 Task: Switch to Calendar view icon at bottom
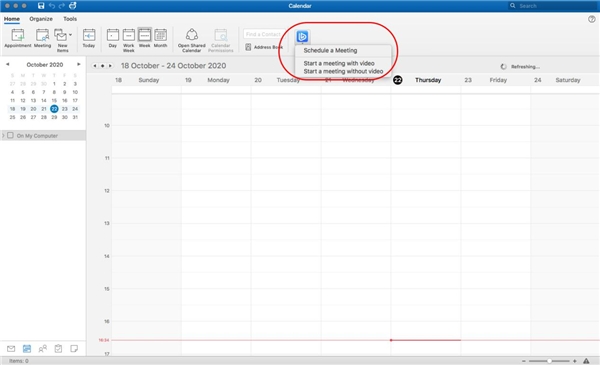point(27,349)
